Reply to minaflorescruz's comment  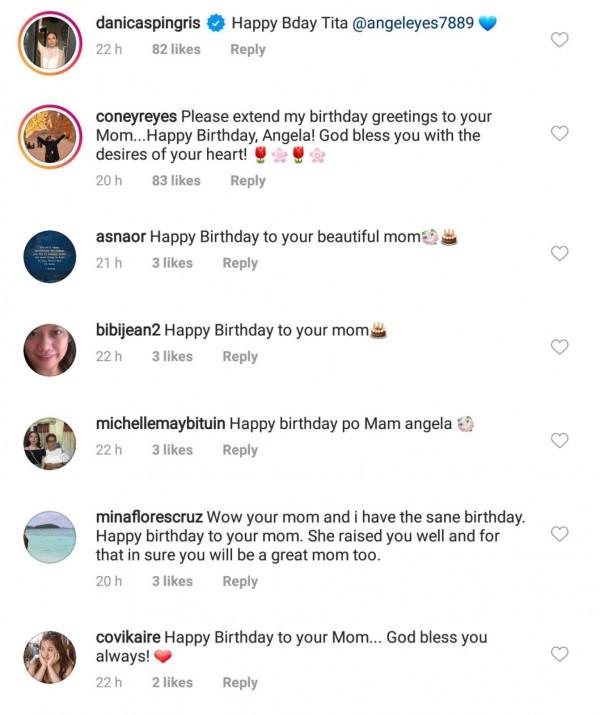(240, 581)
